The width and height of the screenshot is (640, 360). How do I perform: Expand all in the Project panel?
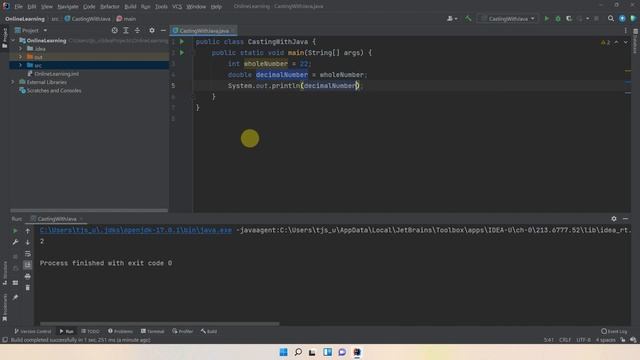tap(126, 31)
